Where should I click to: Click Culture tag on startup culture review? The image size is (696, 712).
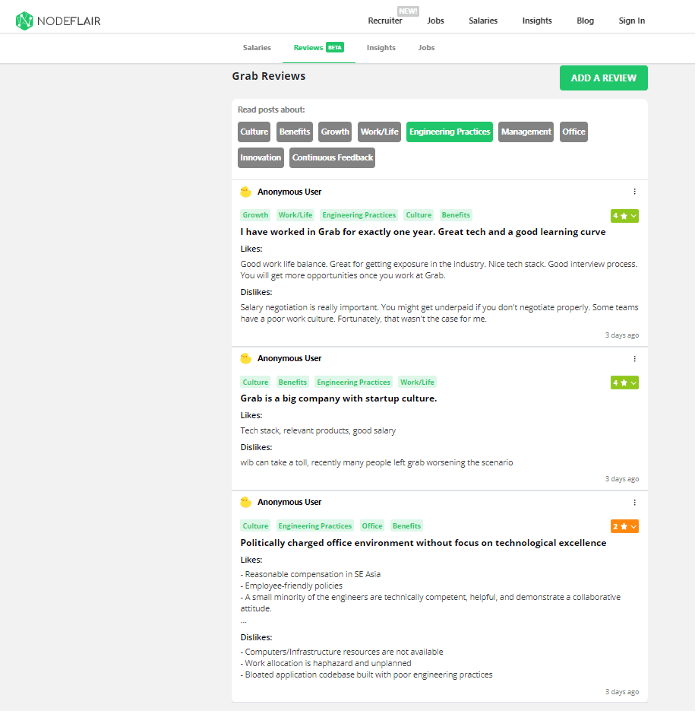click(x=255, y=382)
